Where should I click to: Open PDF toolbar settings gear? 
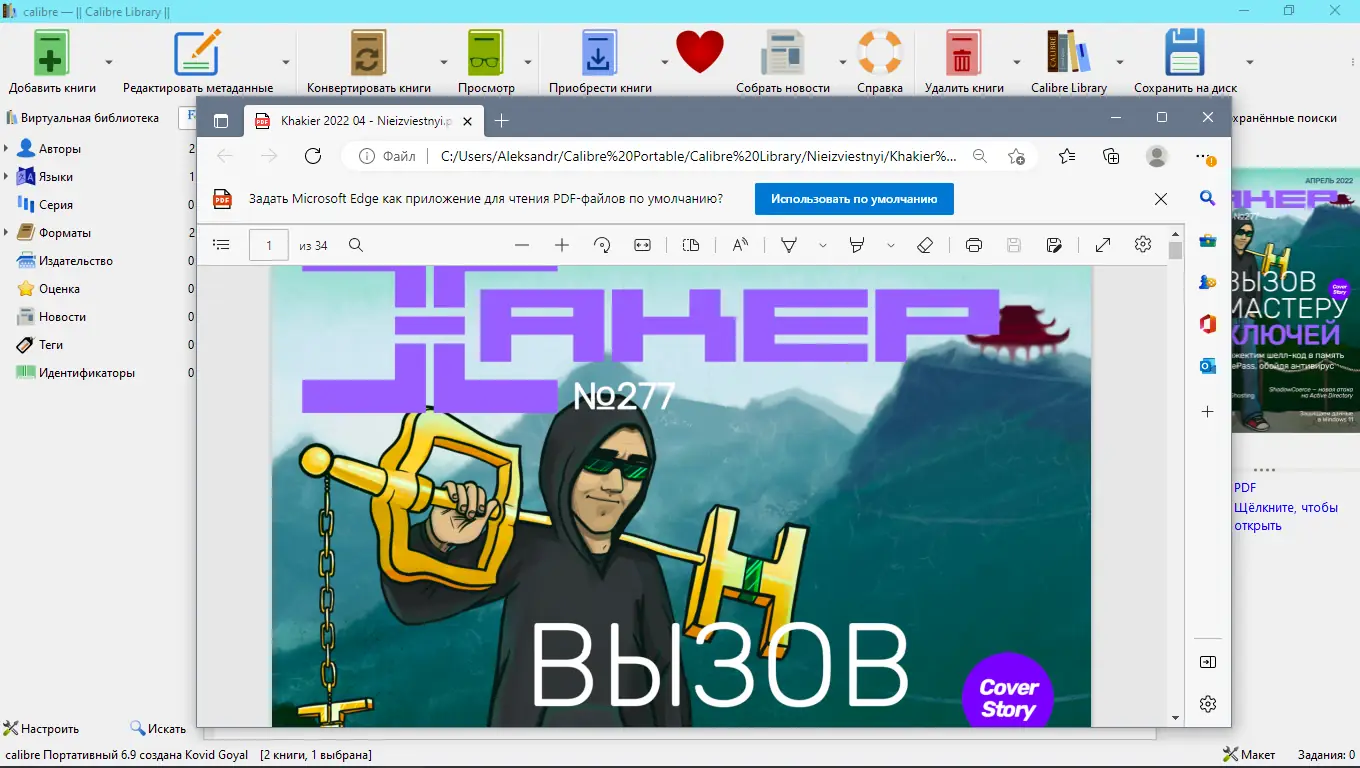coord(1143,245)
